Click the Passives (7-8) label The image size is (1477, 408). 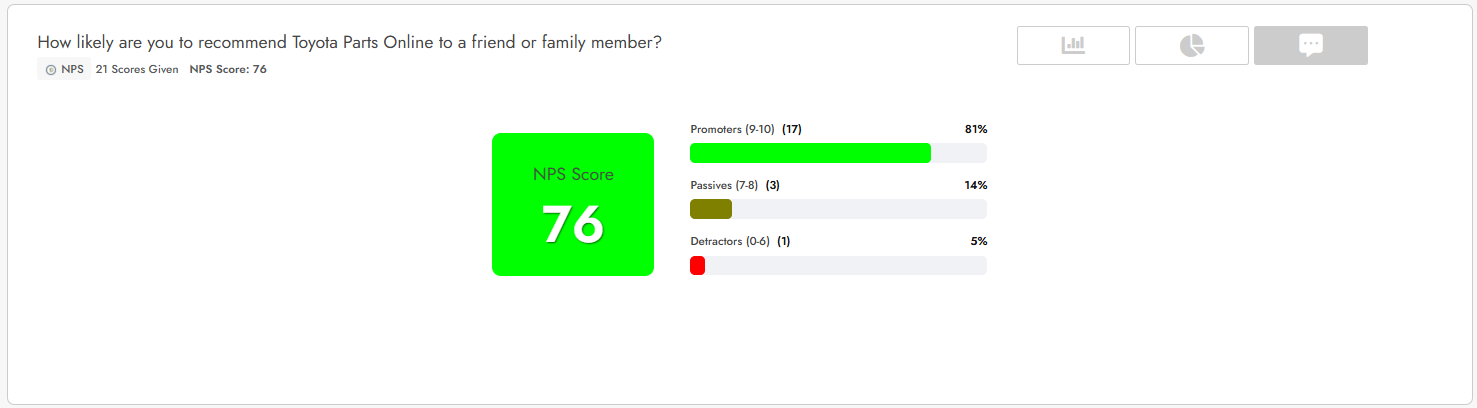pos(724,185)
